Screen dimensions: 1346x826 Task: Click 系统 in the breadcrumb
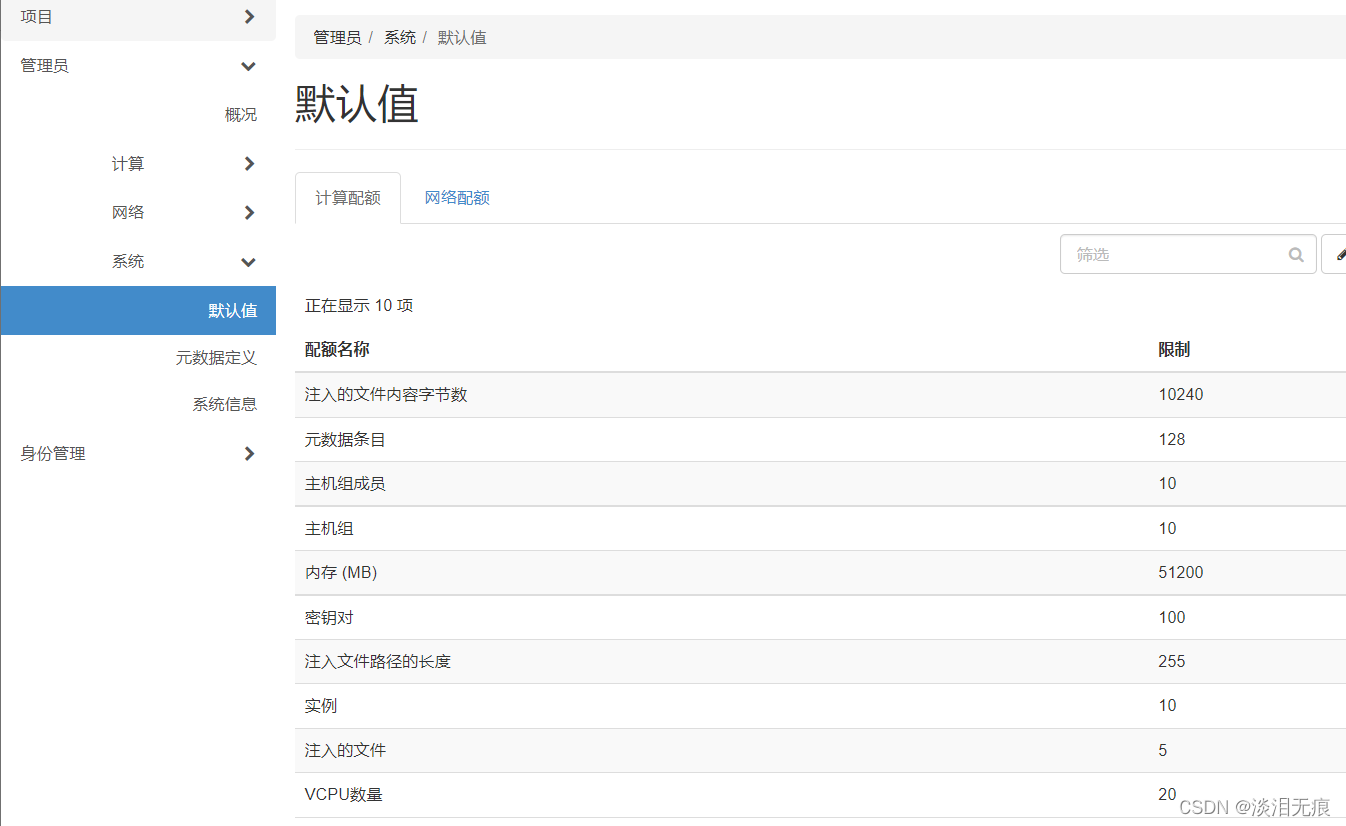click(400, 37)
